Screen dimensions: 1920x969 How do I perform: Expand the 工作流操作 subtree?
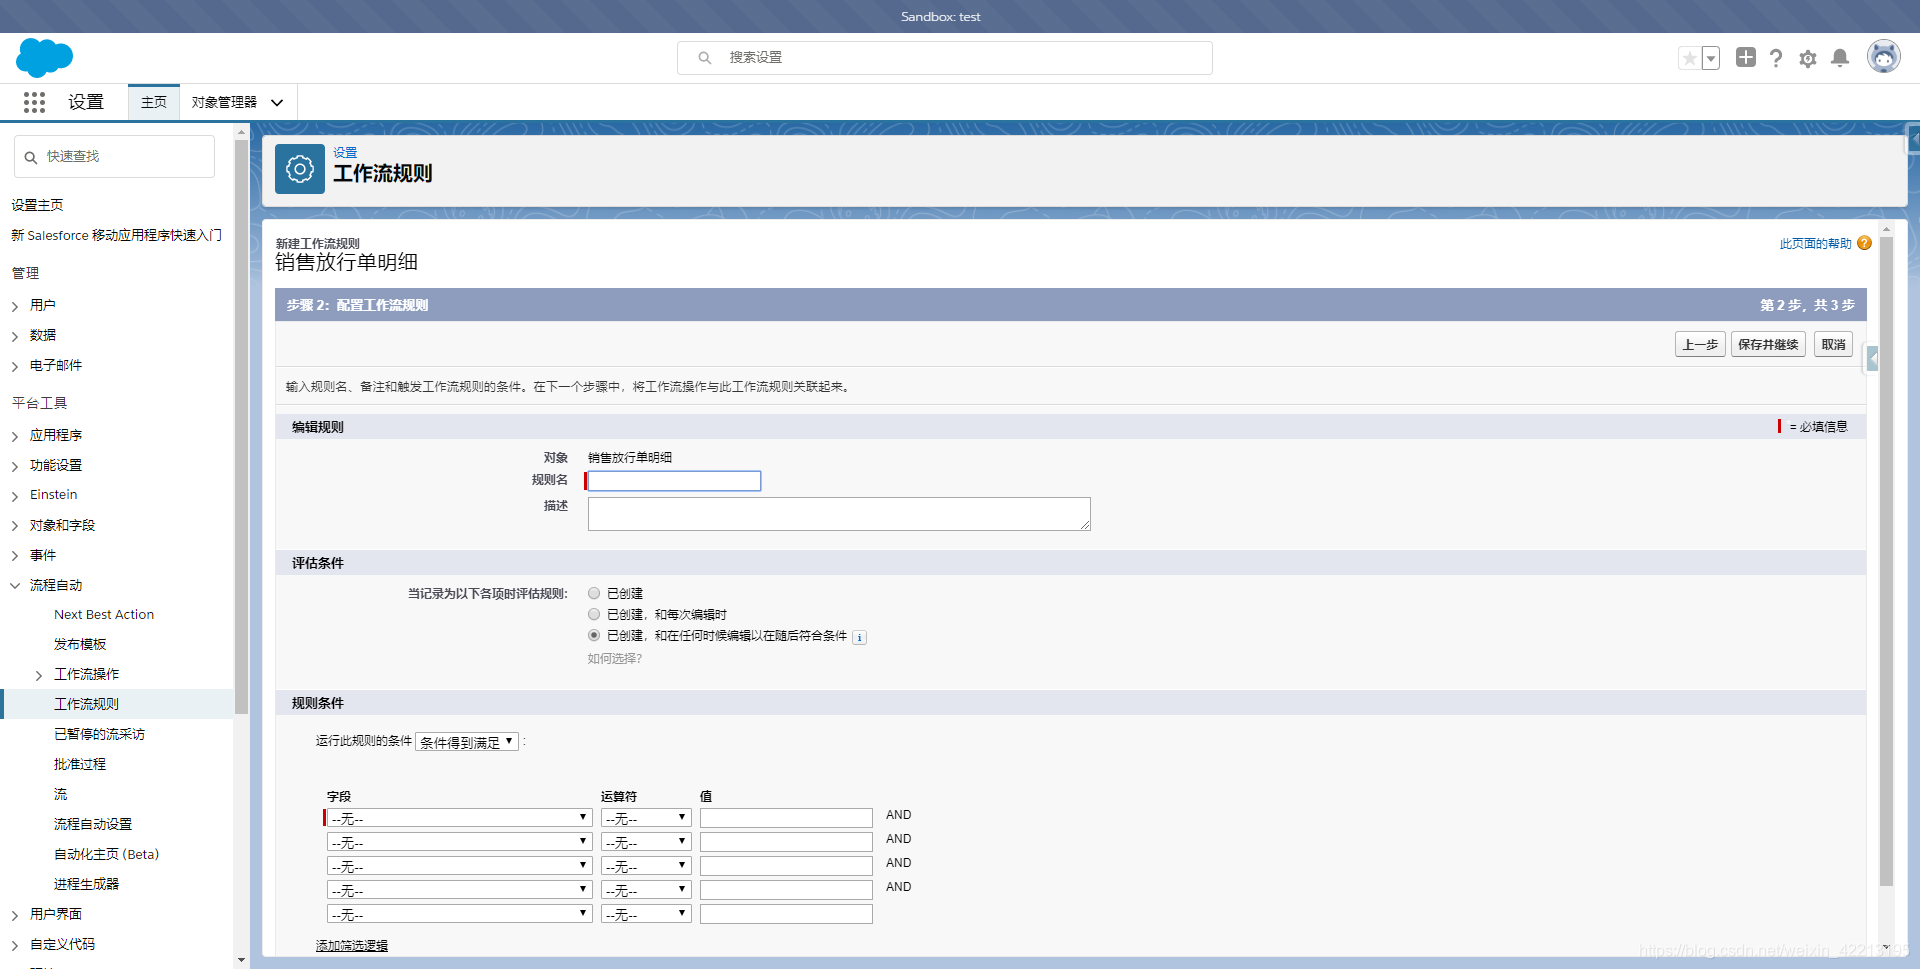click(39, 675)
